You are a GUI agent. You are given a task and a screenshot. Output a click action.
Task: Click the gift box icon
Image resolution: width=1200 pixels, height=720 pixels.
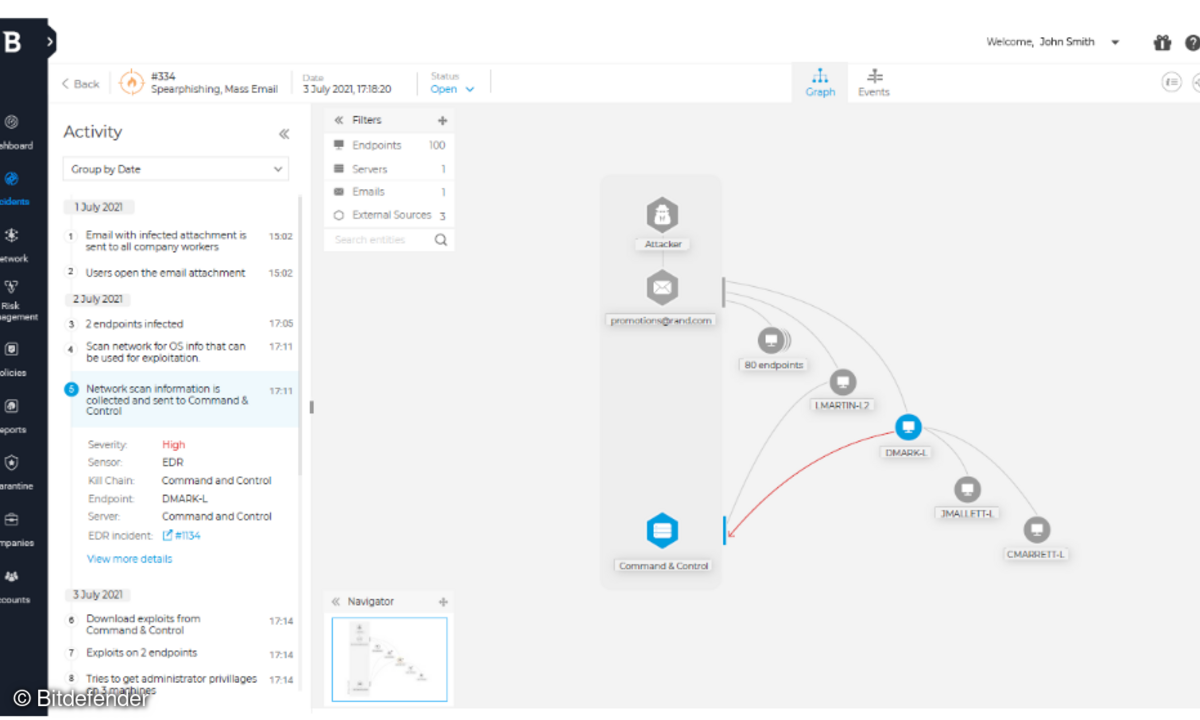pos(1162,43)
